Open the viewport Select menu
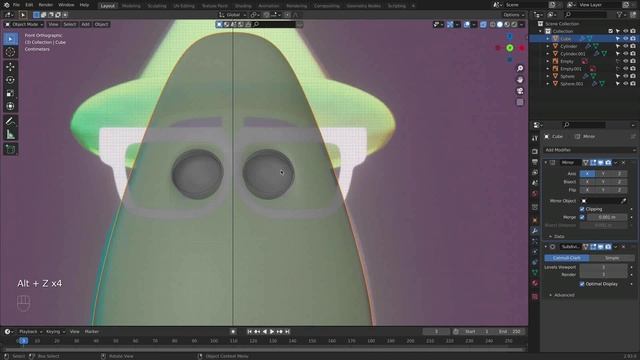Screen dimensions: 640x360 tap(70, 24)
